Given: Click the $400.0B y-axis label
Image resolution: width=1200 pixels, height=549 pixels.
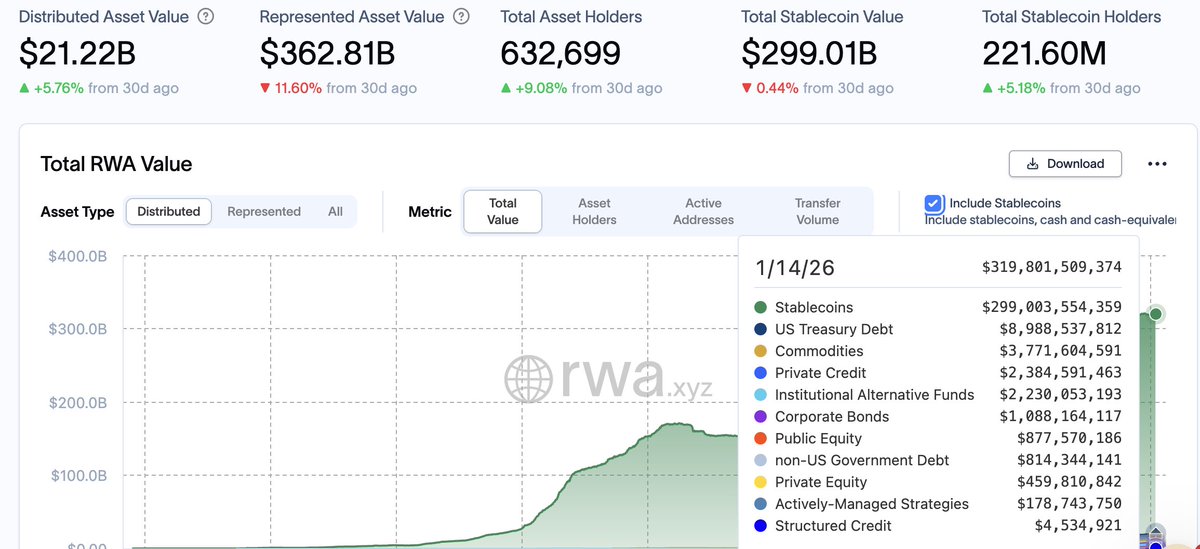Looking at the screenshot, I should pos(78,256).
